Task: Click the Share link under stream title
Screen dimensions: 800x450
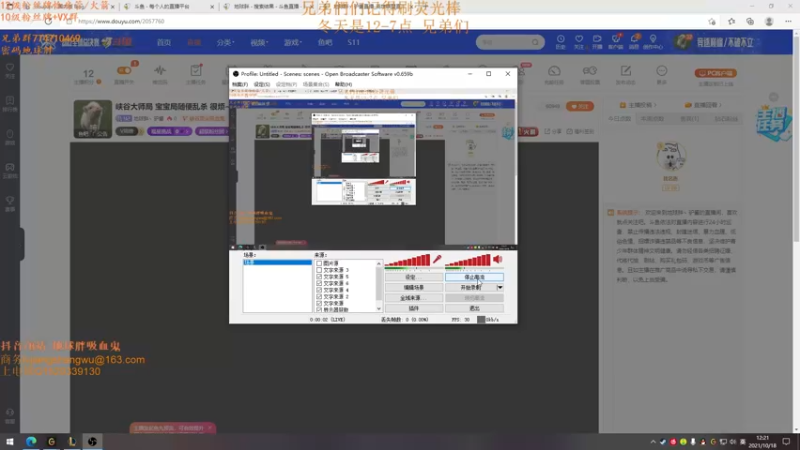Action: coord(554,132)
